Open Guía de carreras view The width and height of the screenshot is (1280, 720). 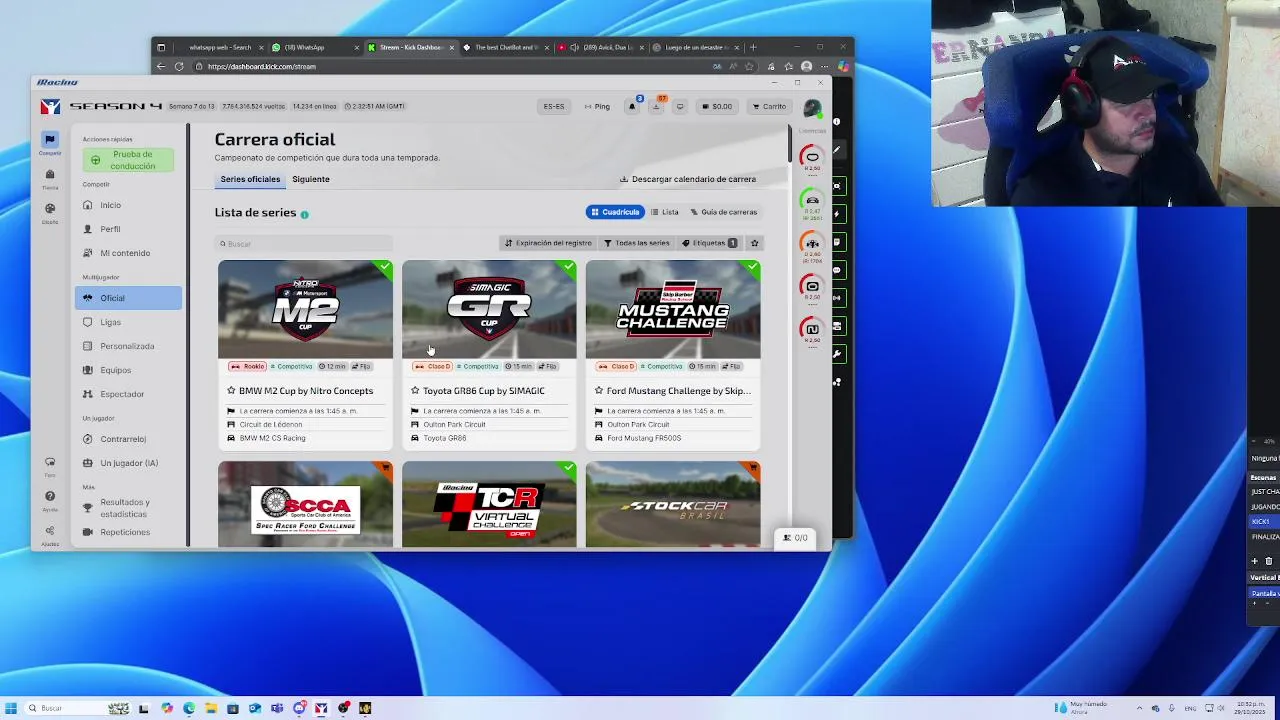pos(724,212)
